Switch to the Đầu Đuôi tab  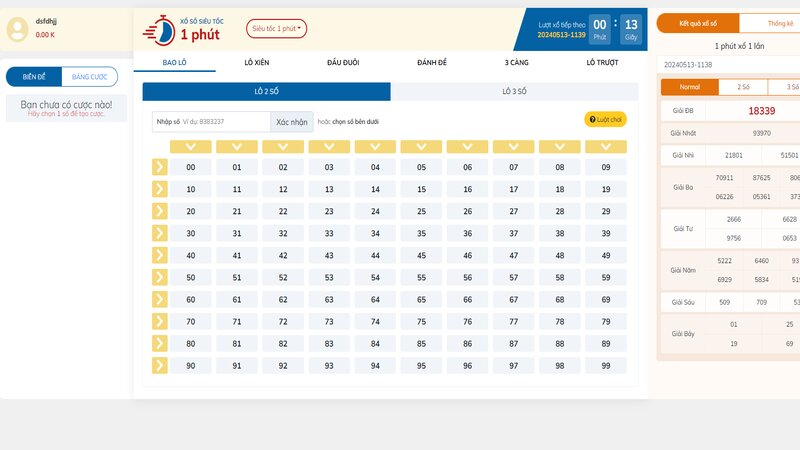343,62
